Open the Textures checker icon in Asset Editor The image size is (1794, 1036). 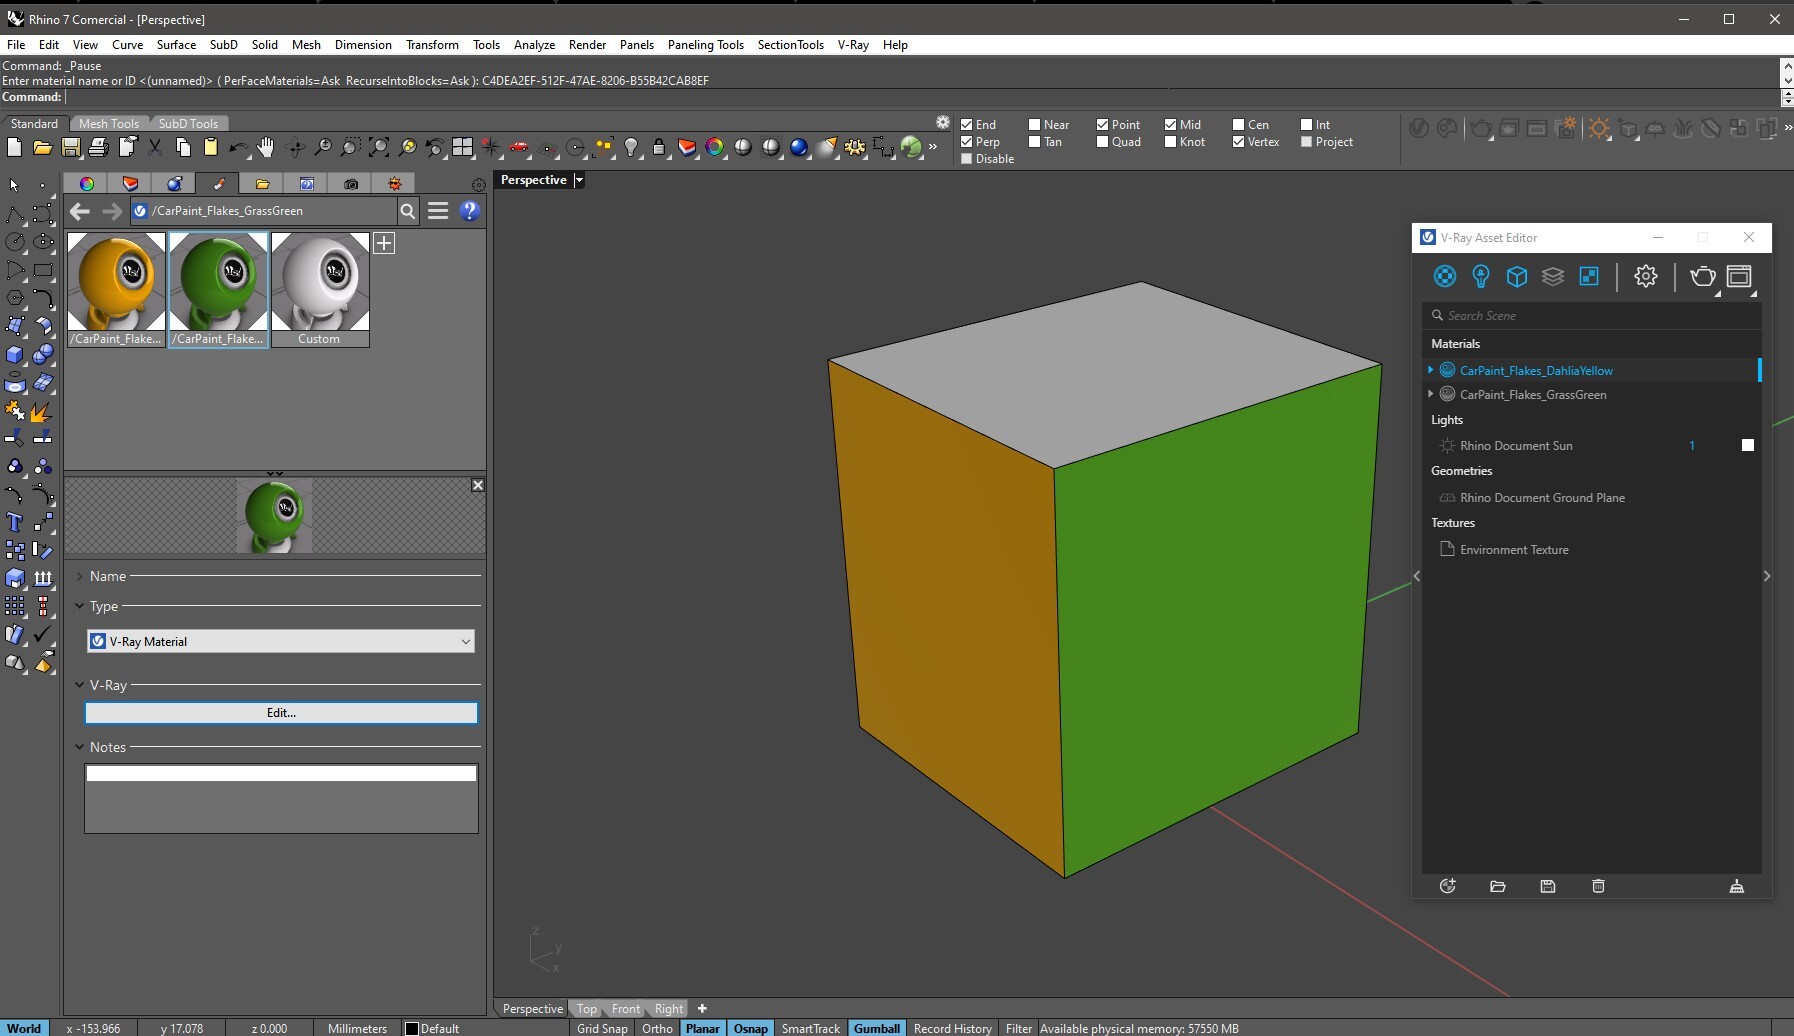click(1589, 276)
